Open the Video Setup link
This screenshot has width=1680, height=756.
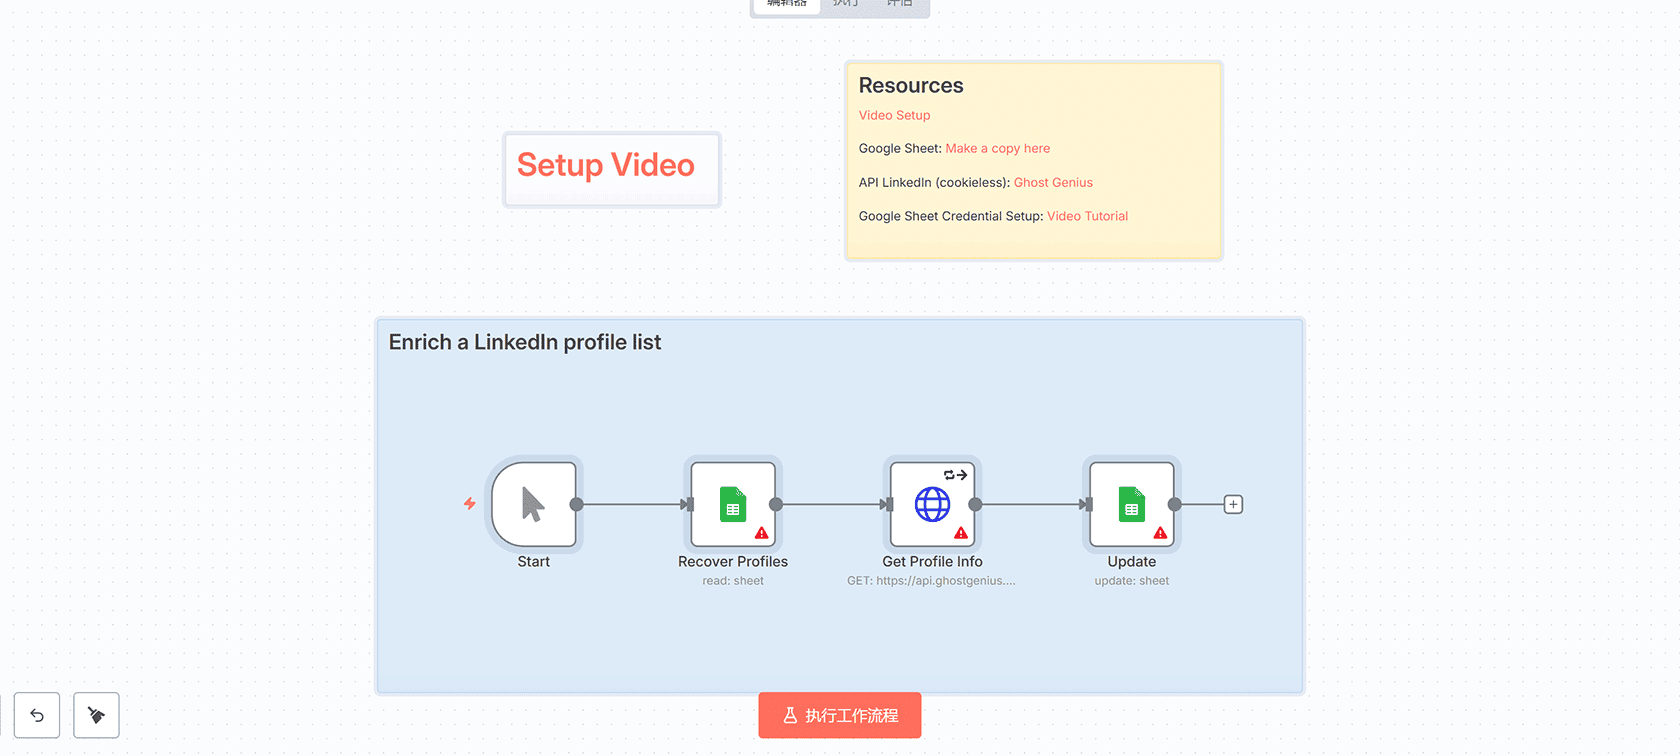click(894, 115)
